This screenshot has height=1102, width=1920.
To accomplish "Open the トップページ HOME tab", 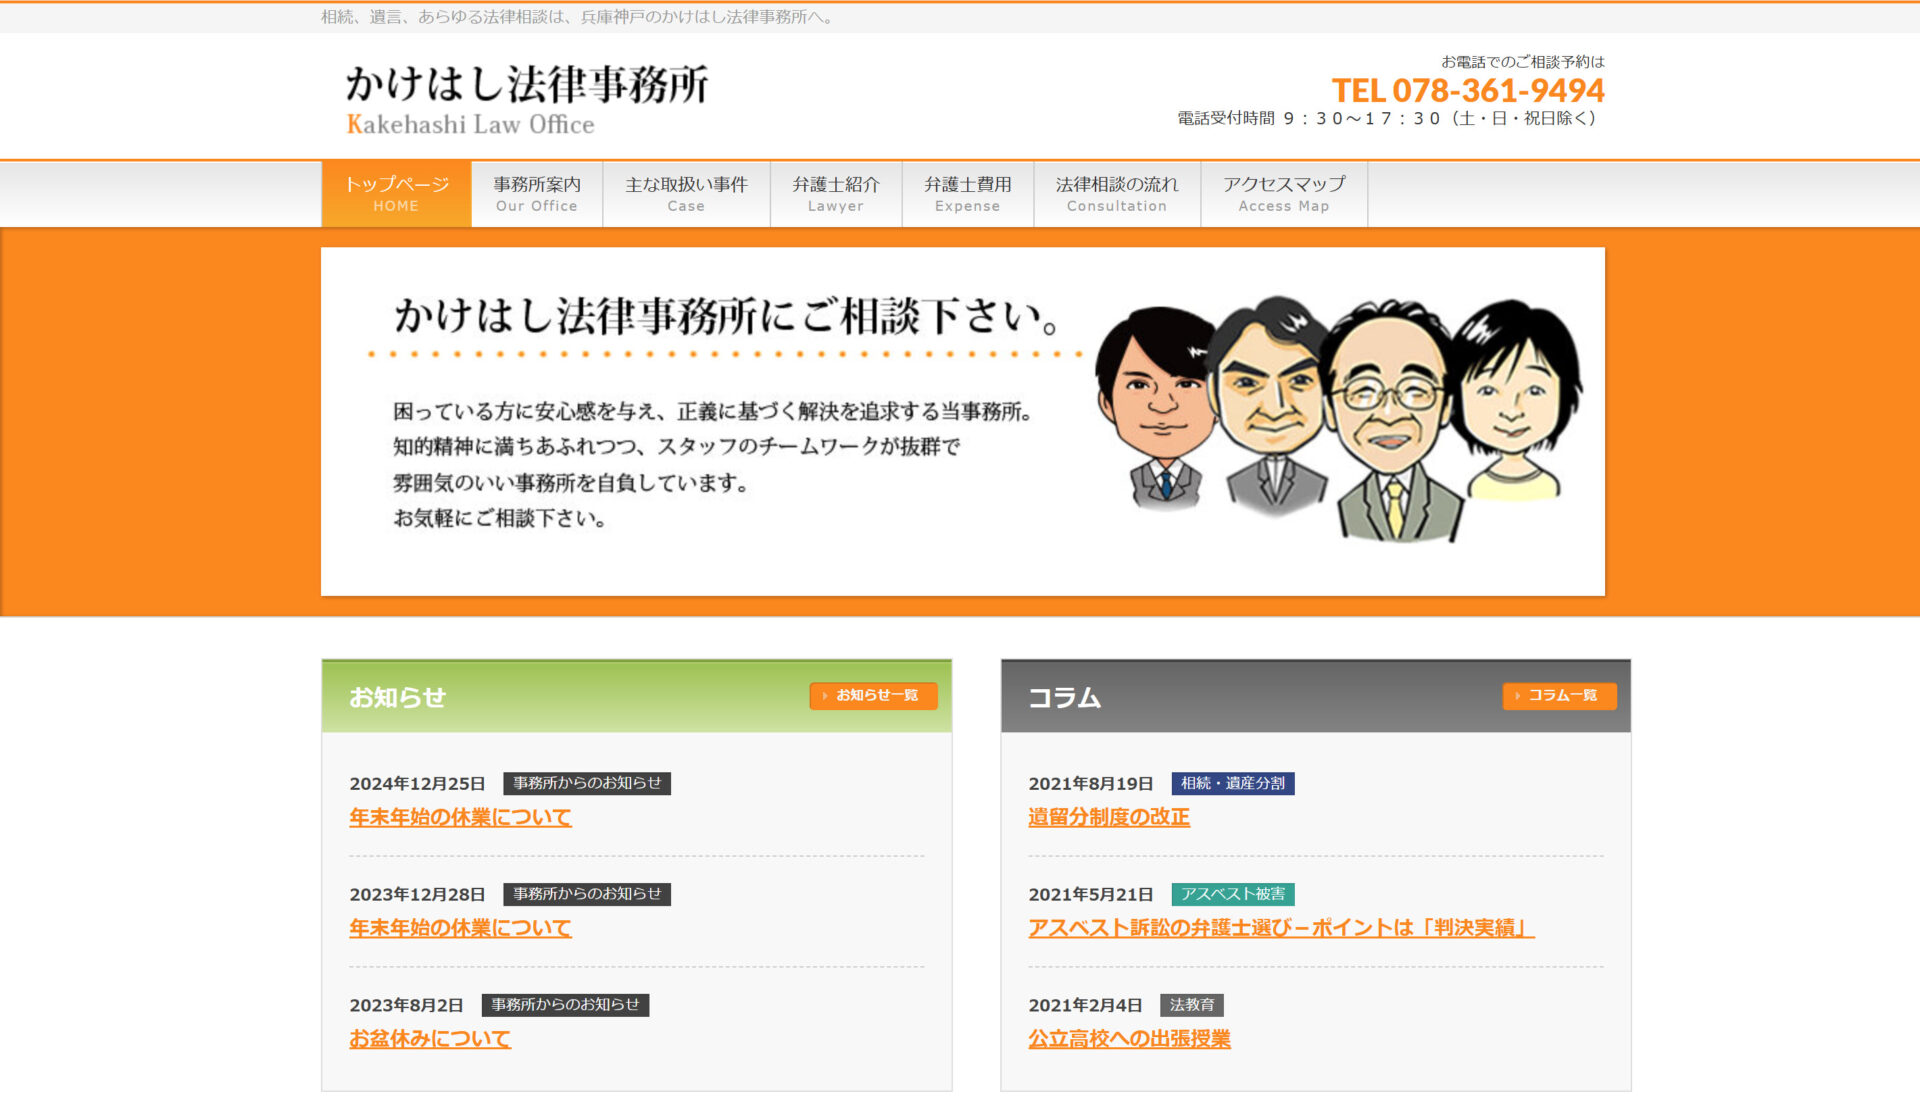I will tap(396, 194).
